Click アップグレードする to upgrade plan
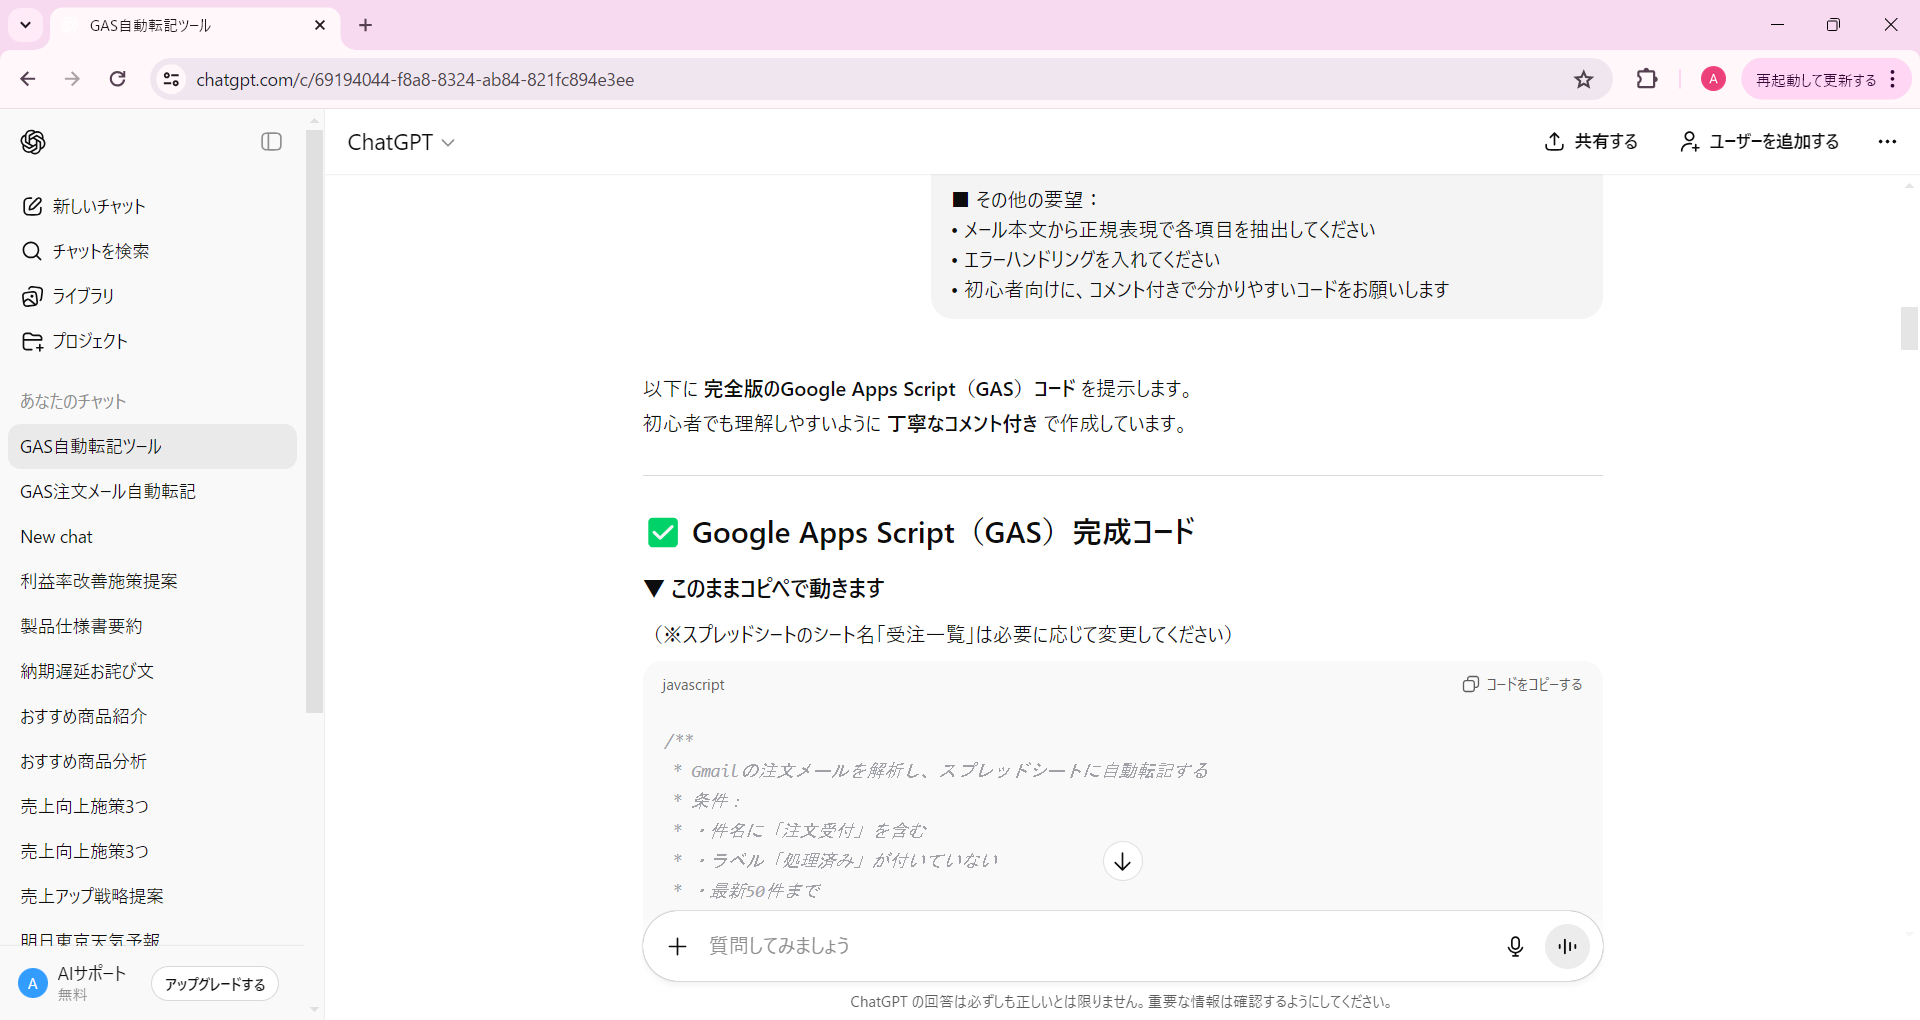 [x=214, y=983]
